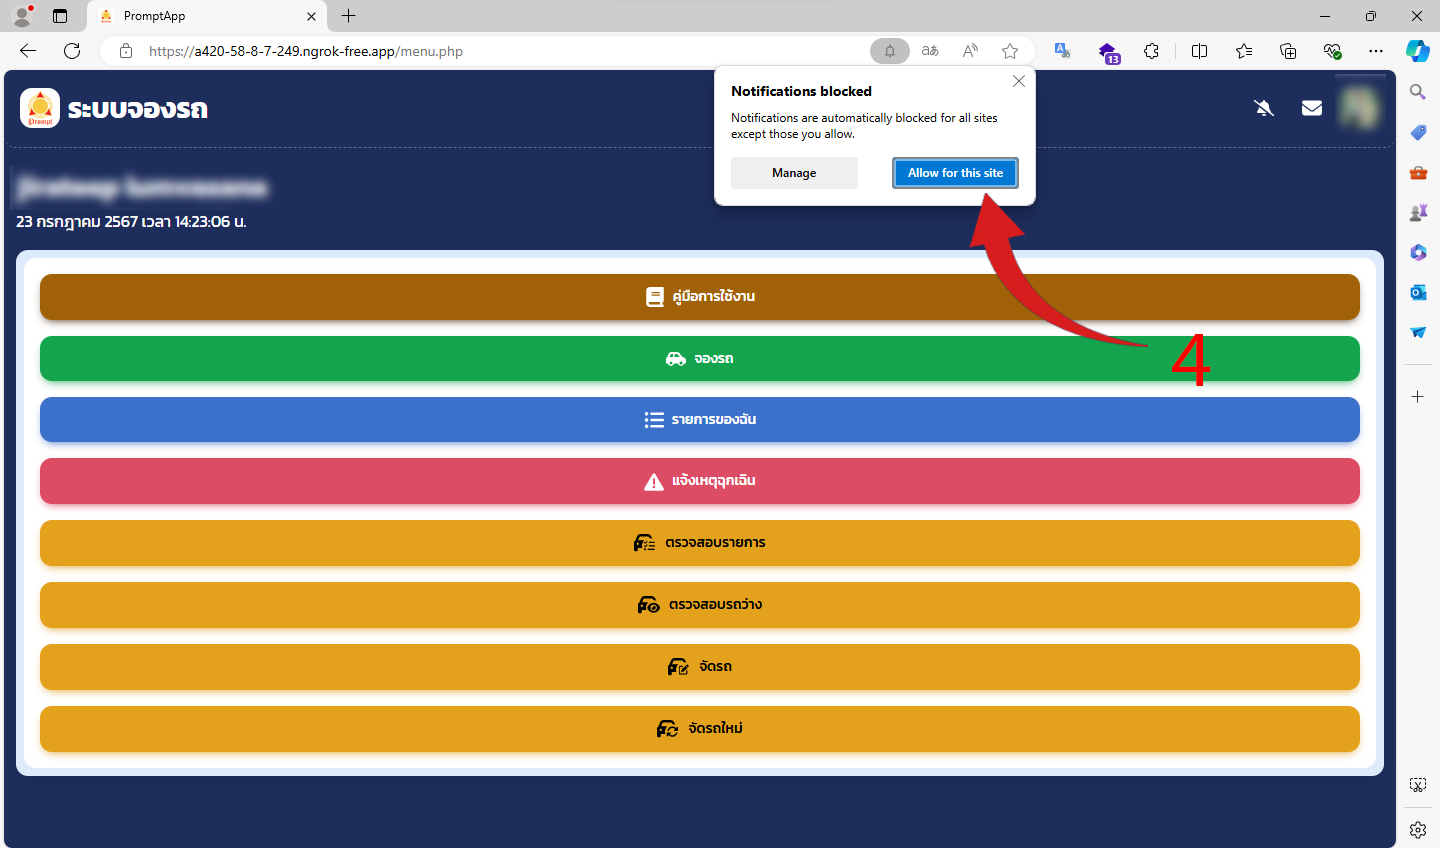The width and height of the screenshot is (1440, 848).
Task: Click the red emergency report button
Action: [x=700, y=481]
